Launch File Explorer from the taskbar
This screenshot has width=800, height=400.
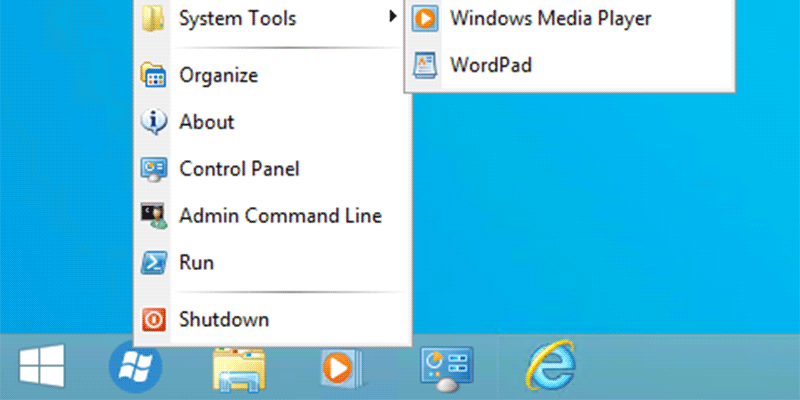click(239, 367)
